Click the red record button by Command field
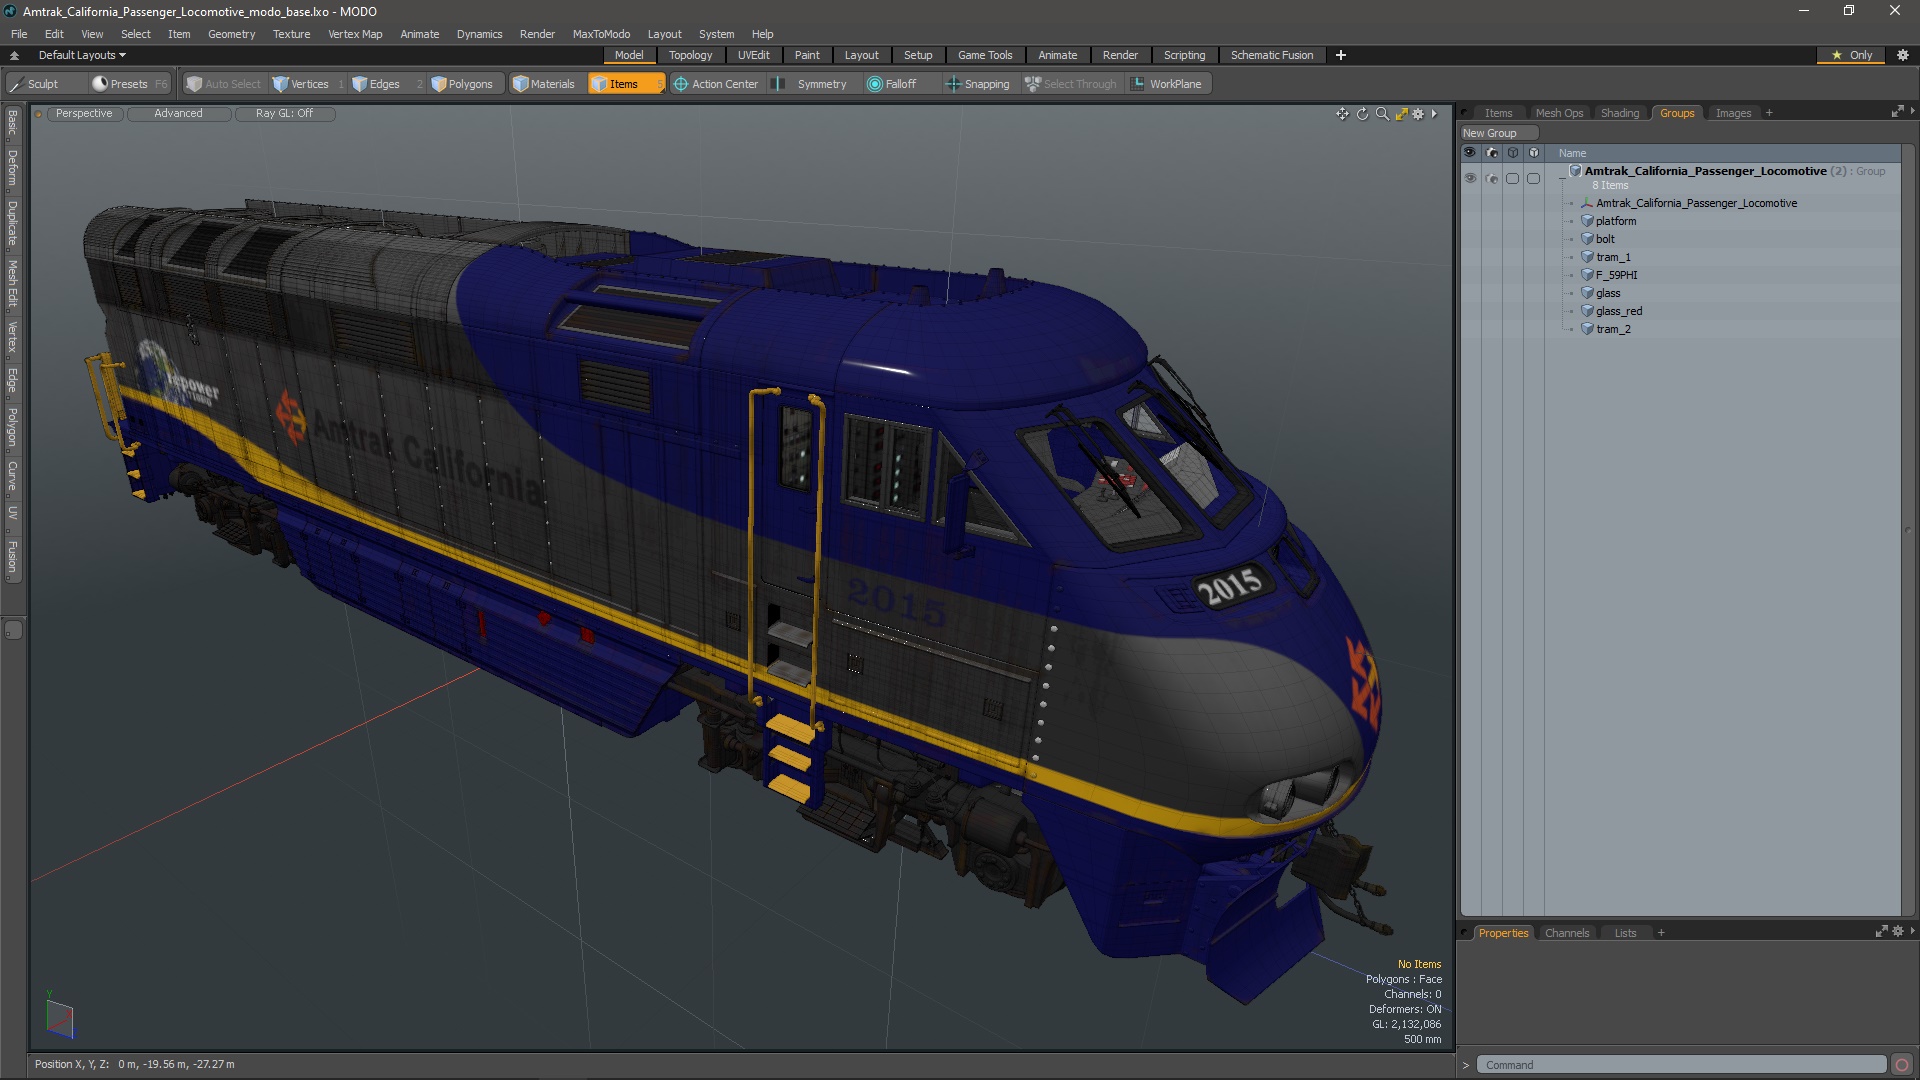1920x1080 pixels. pos(1902,1065)
